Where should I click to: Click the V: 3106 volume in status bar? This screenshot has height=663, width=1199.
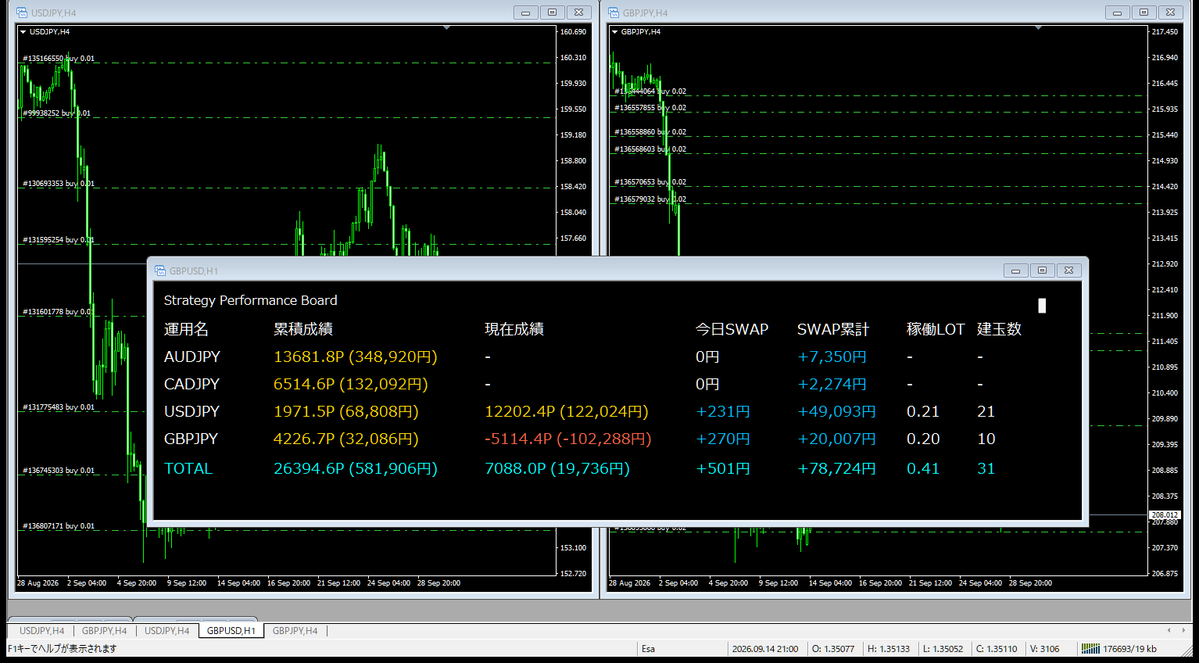[x=1045, y=649]
